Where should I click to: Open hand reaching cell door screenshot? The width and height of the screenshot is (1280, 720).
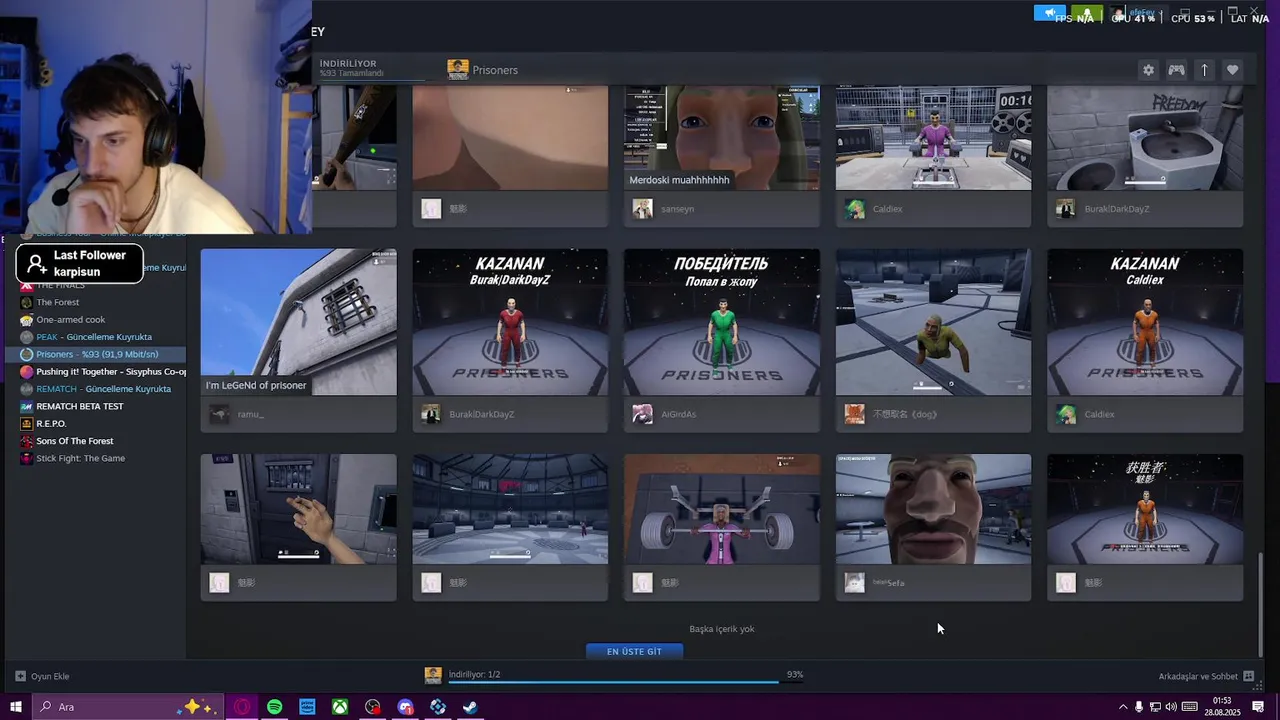[298, 509]
